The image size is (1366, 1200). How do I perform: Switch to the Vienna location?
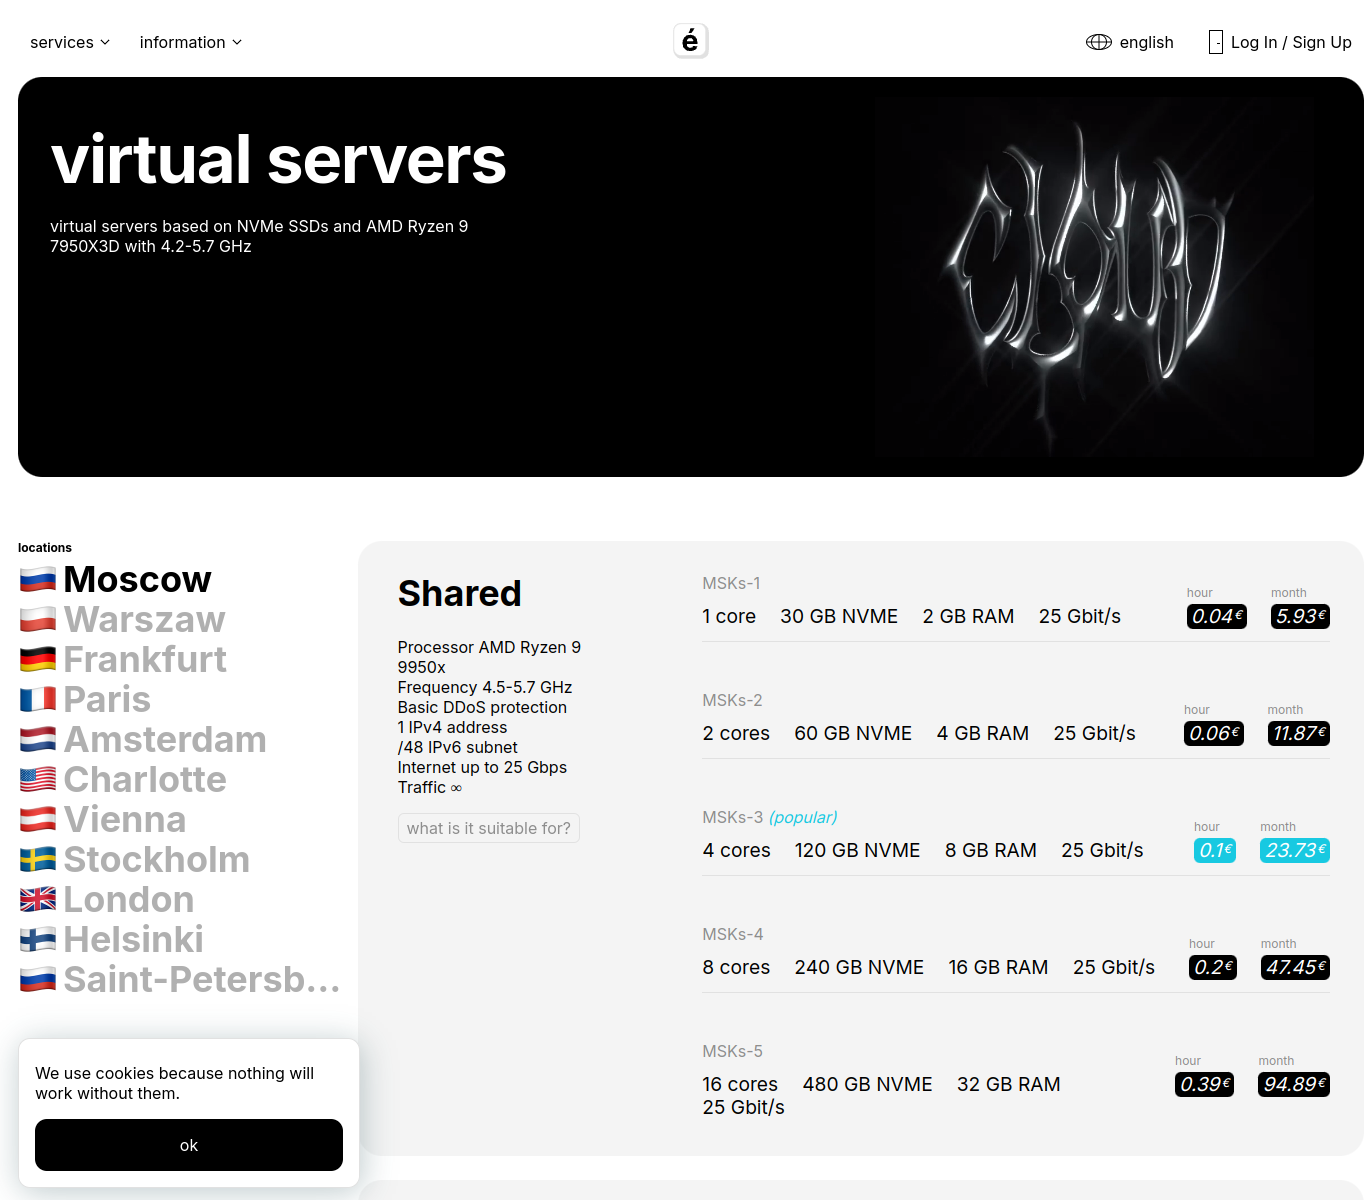[125, 820]
